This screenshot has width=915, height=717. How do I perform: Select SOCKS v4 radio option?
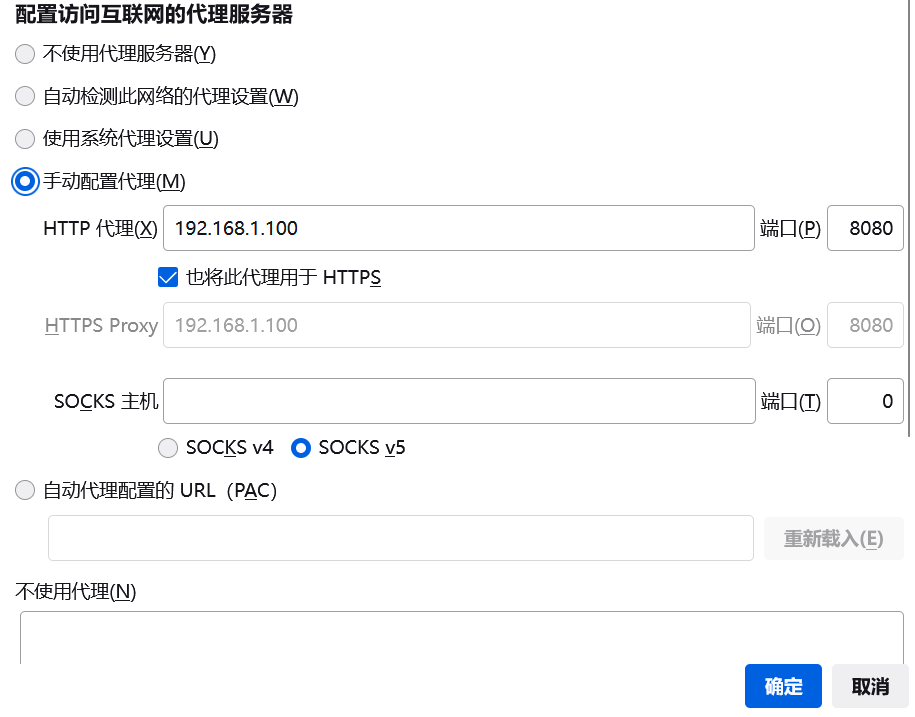coord(168,447)
